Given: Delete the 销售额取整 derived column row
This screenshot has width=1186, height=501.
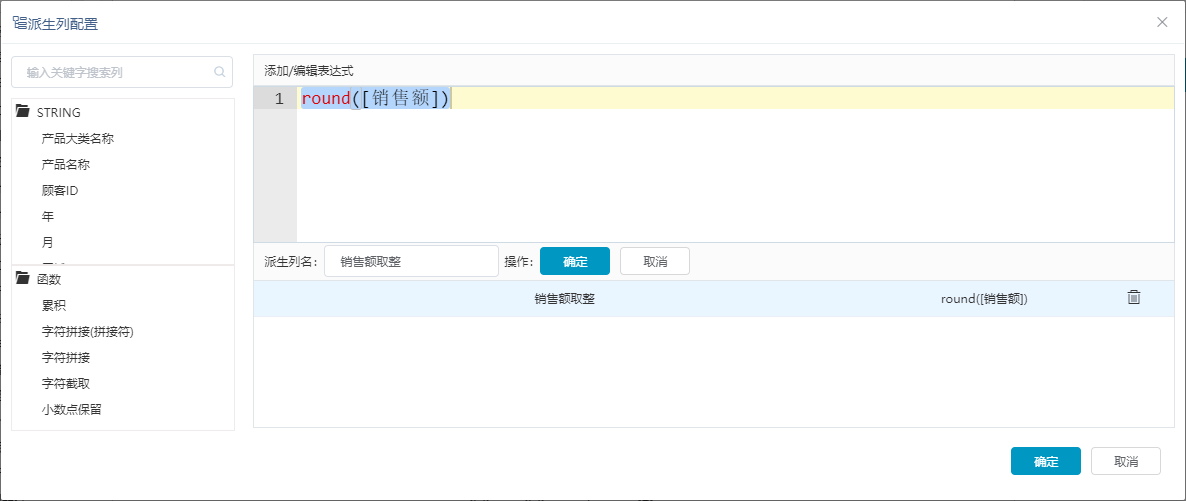Looking at the screenshot, I should click(x=1133, y=297).
